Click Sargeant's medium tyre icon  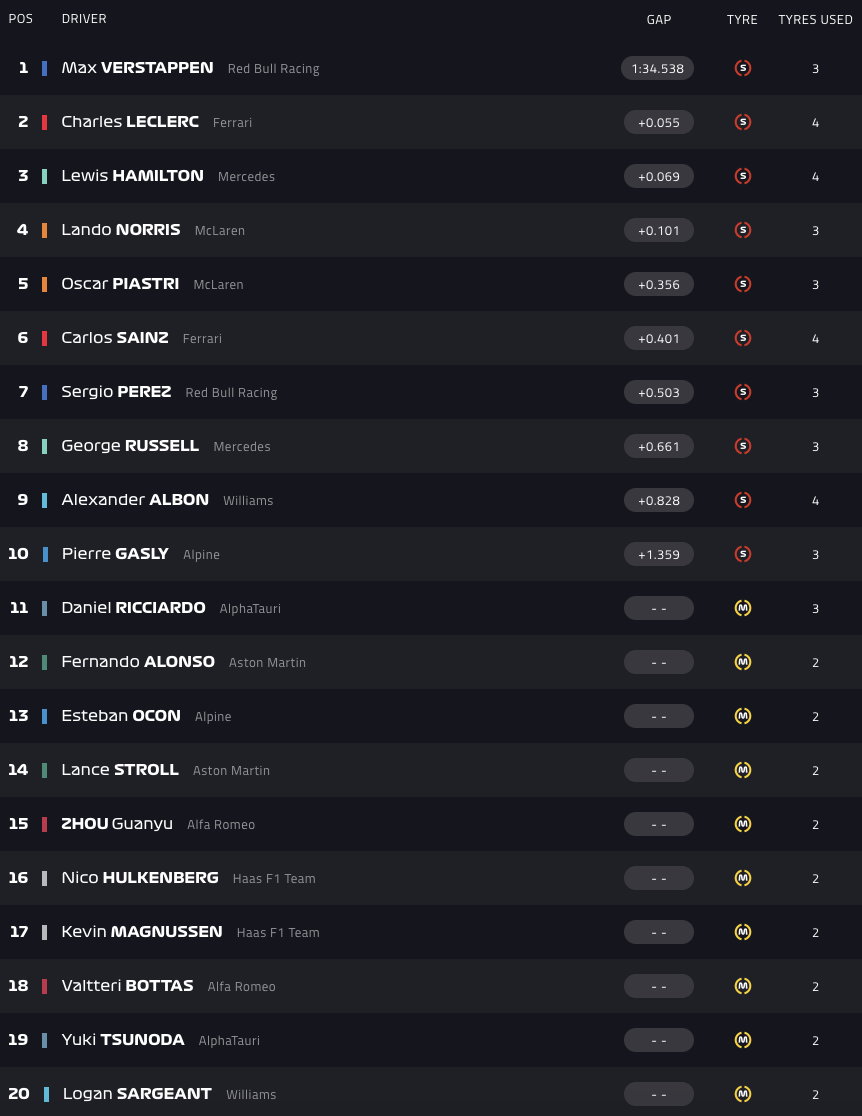tap(742, 1094)
